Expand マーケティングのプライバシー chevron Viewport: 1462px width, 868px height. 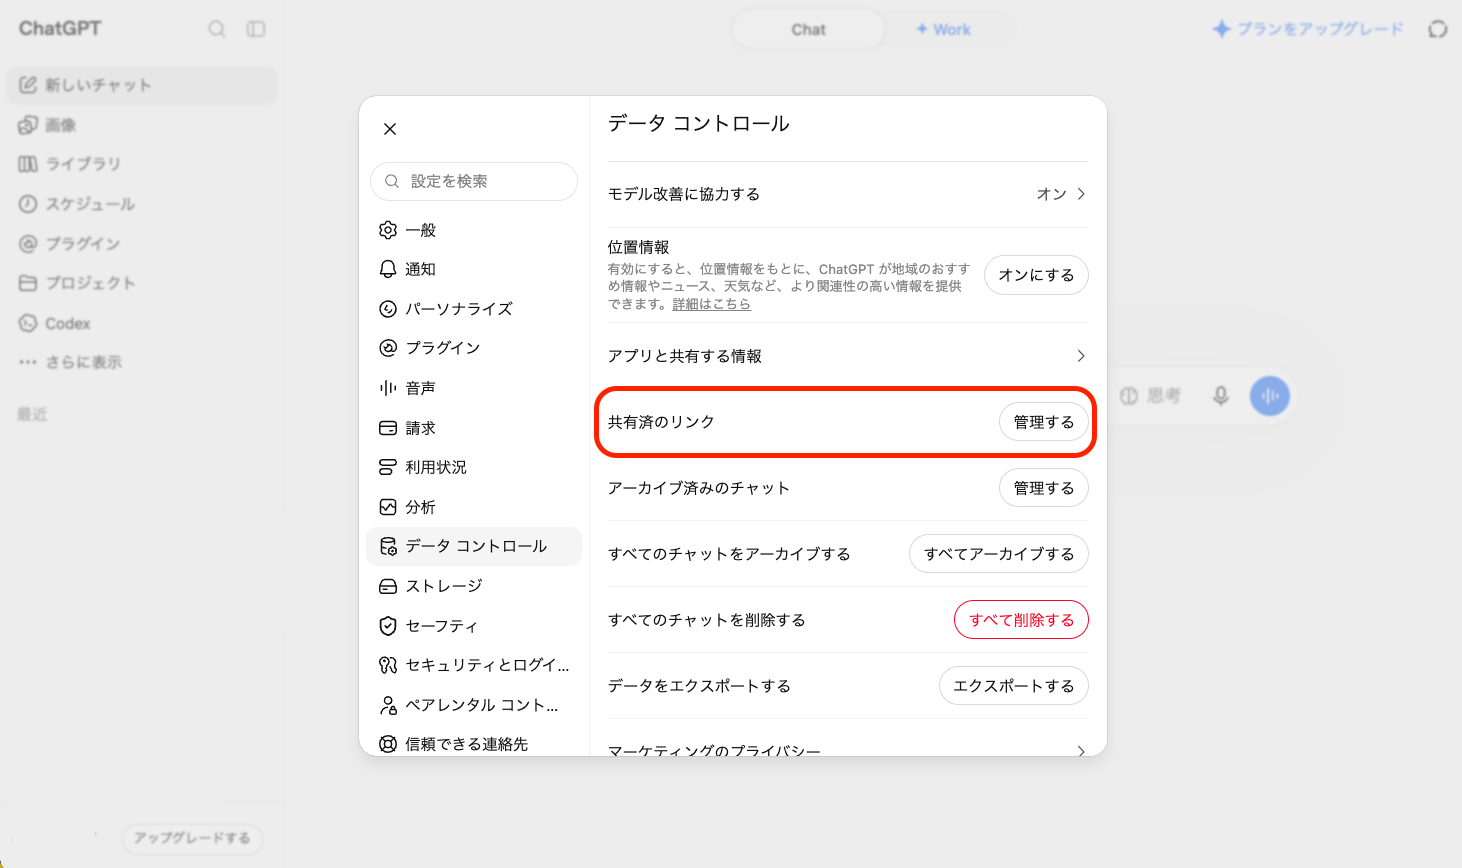click(1081, 750)
